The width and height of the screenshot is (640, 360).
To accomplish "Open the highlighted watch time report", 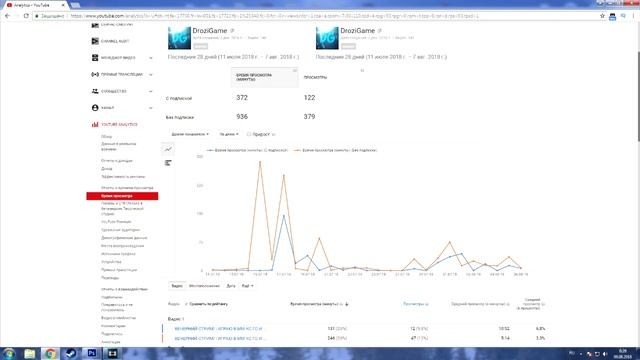I will [122, 196].
